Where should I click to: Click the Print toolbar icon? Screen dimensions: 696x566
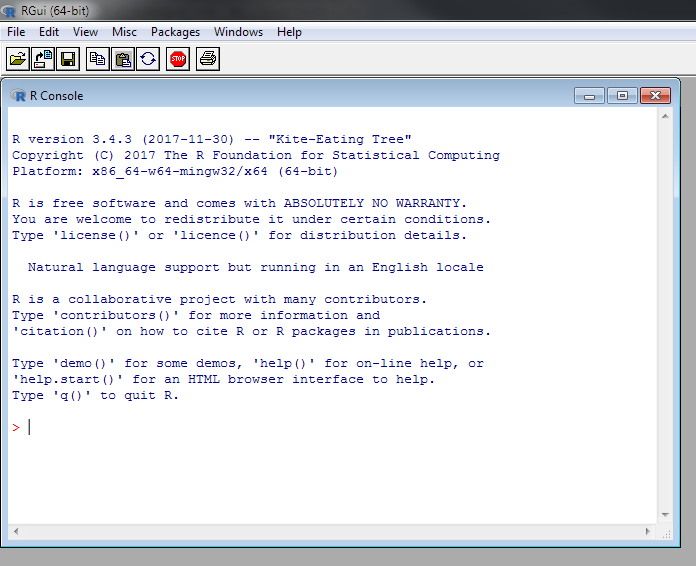click(x=208, y=59)
